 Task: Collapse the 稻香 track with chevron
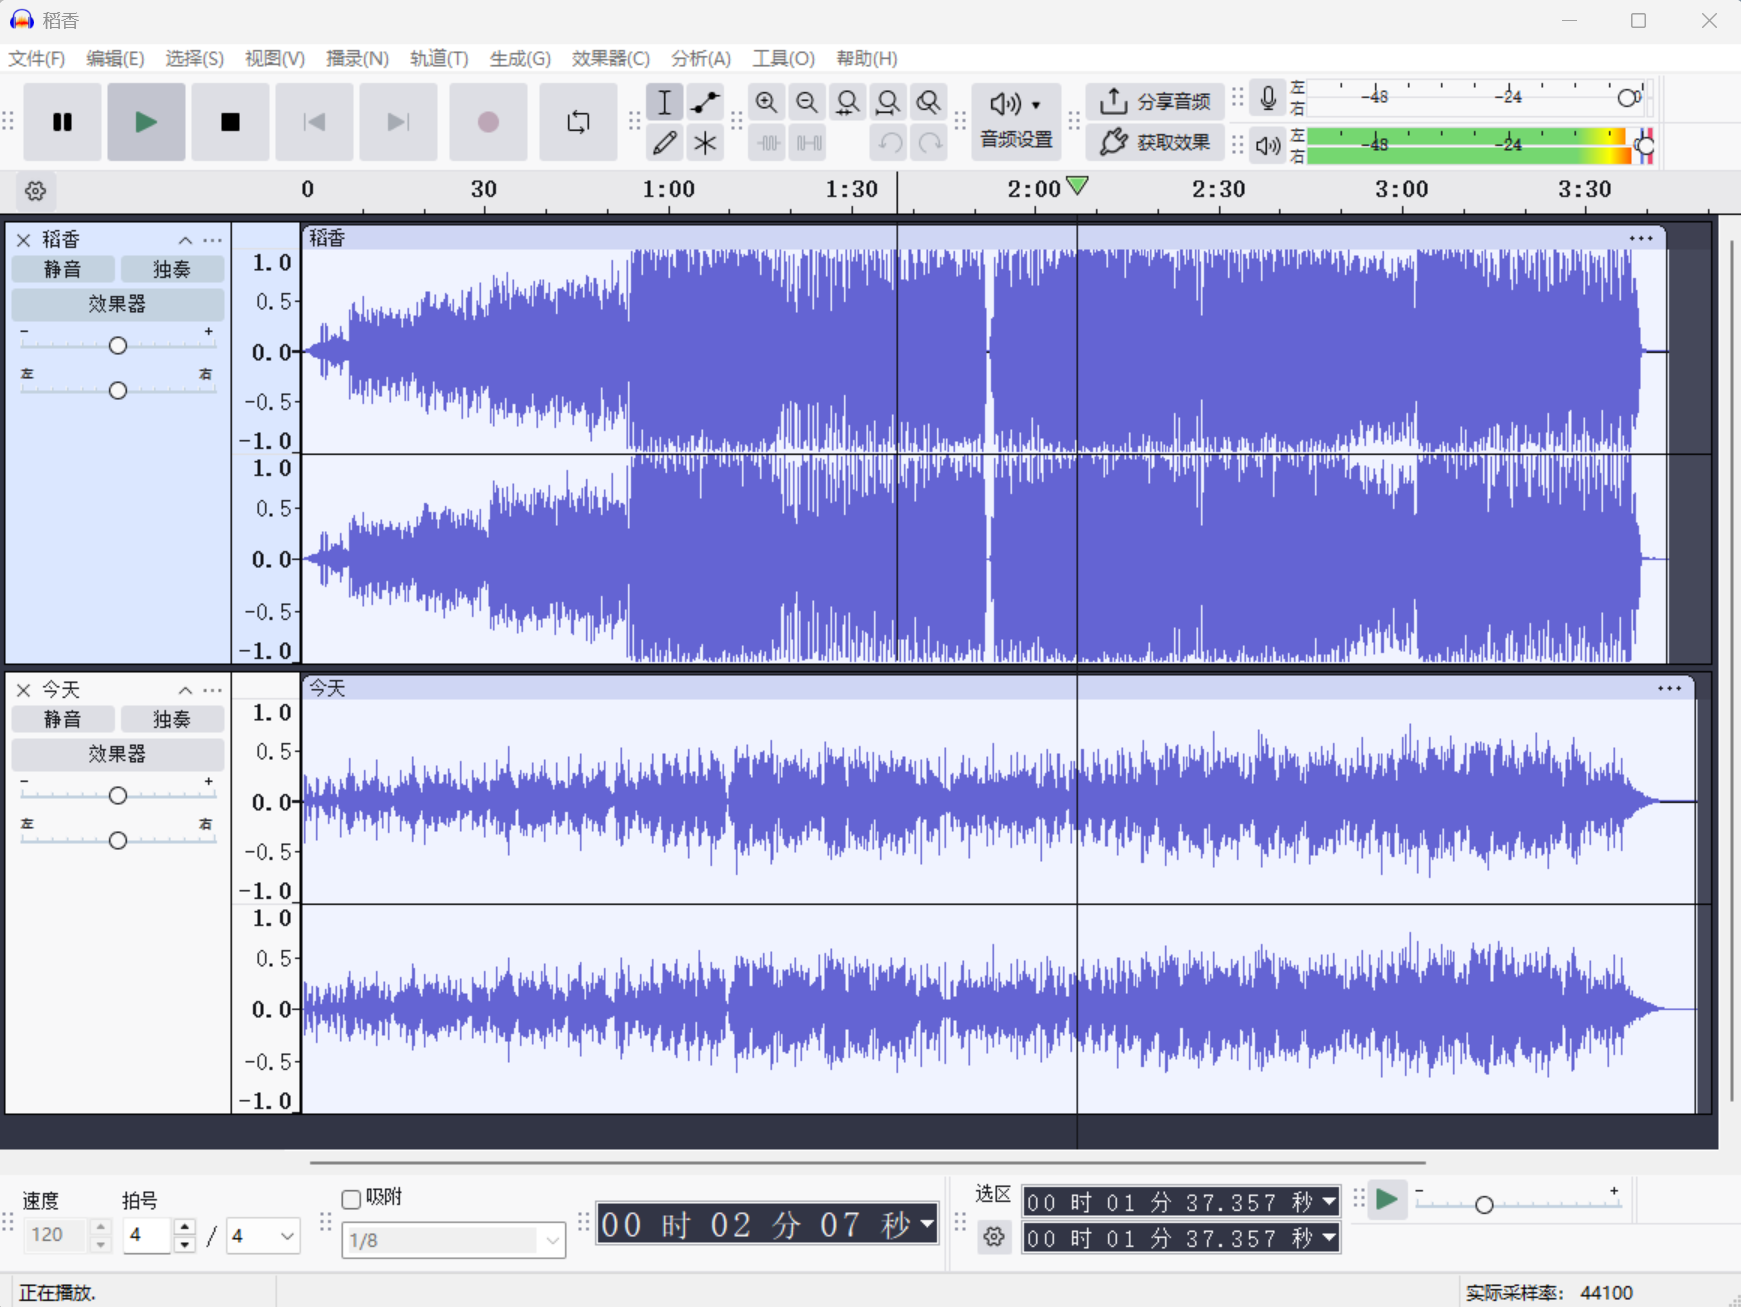tap(185, 240)
